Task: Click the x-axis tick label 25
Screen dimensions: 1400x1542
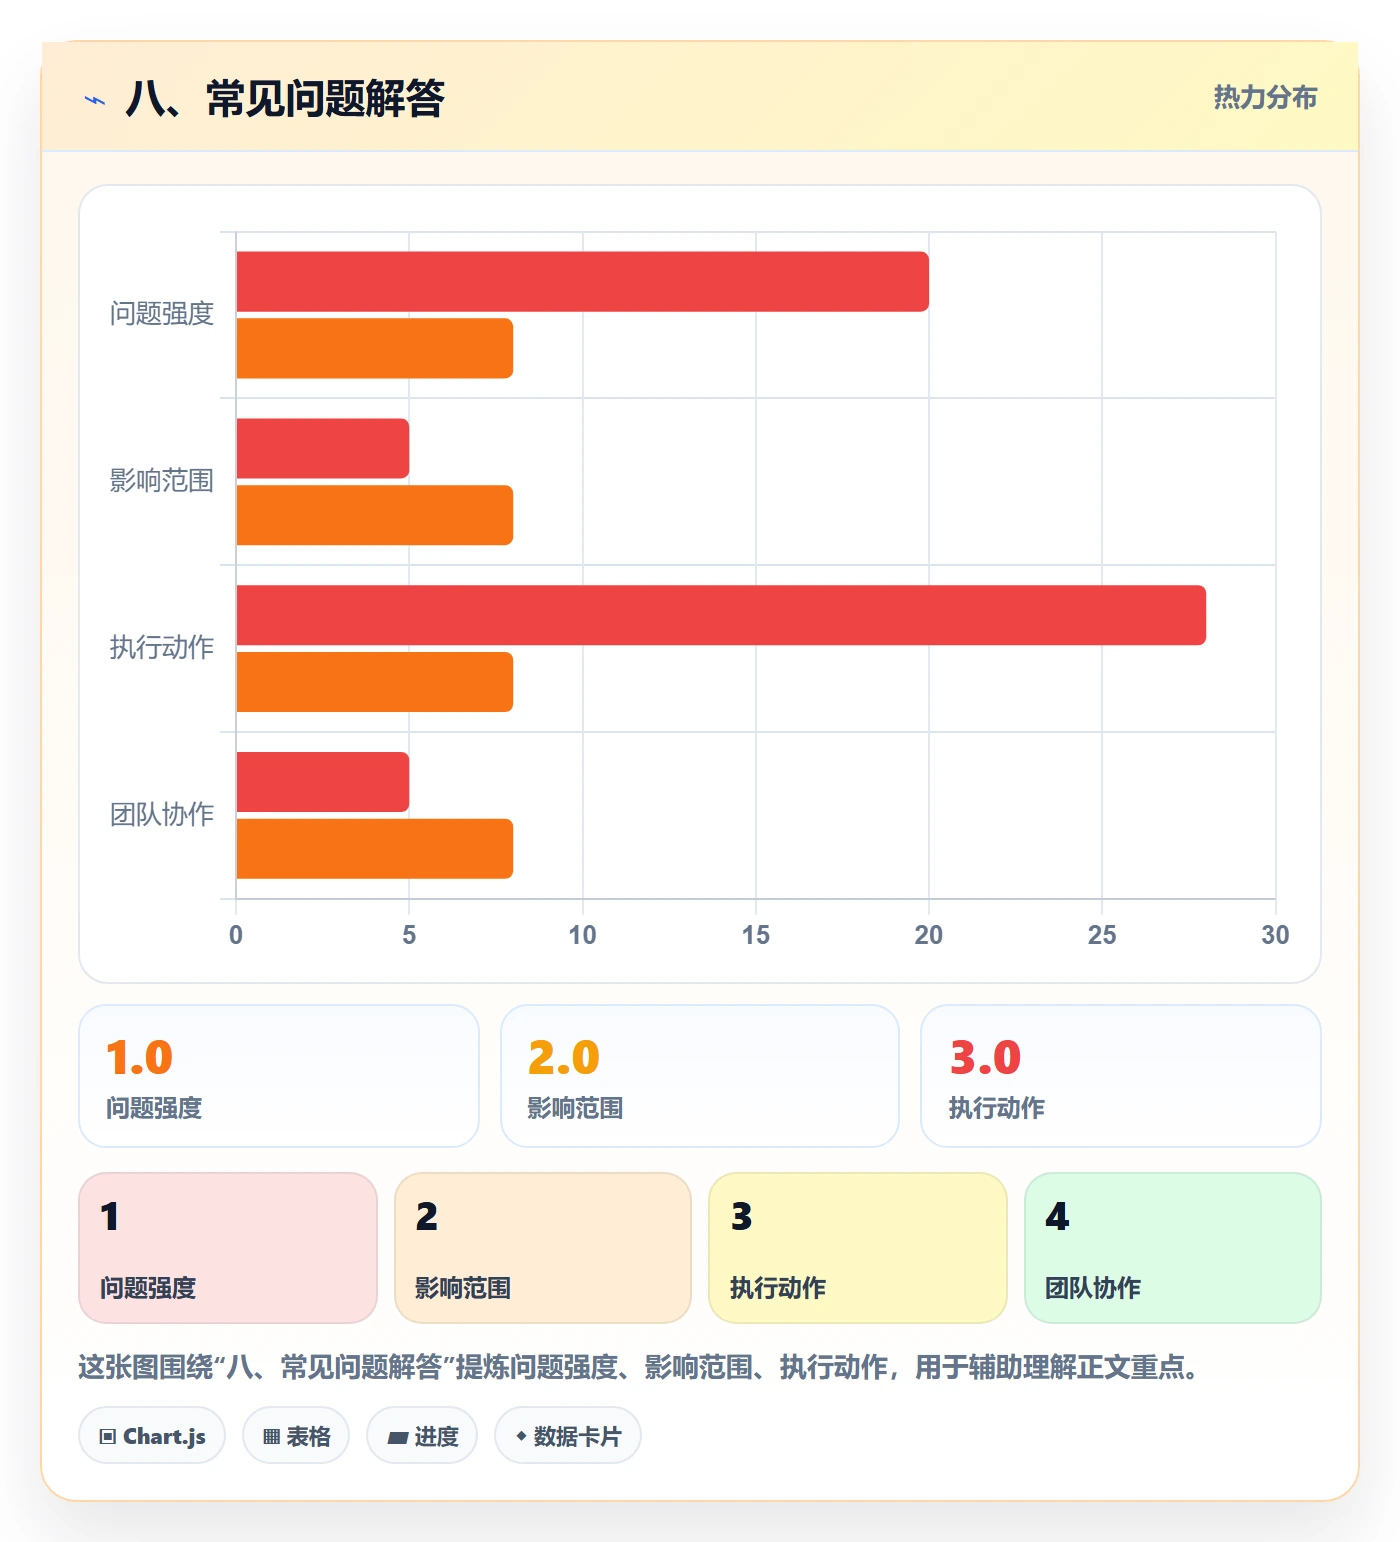Action: pyautogui.click(x=1102, y=935)
